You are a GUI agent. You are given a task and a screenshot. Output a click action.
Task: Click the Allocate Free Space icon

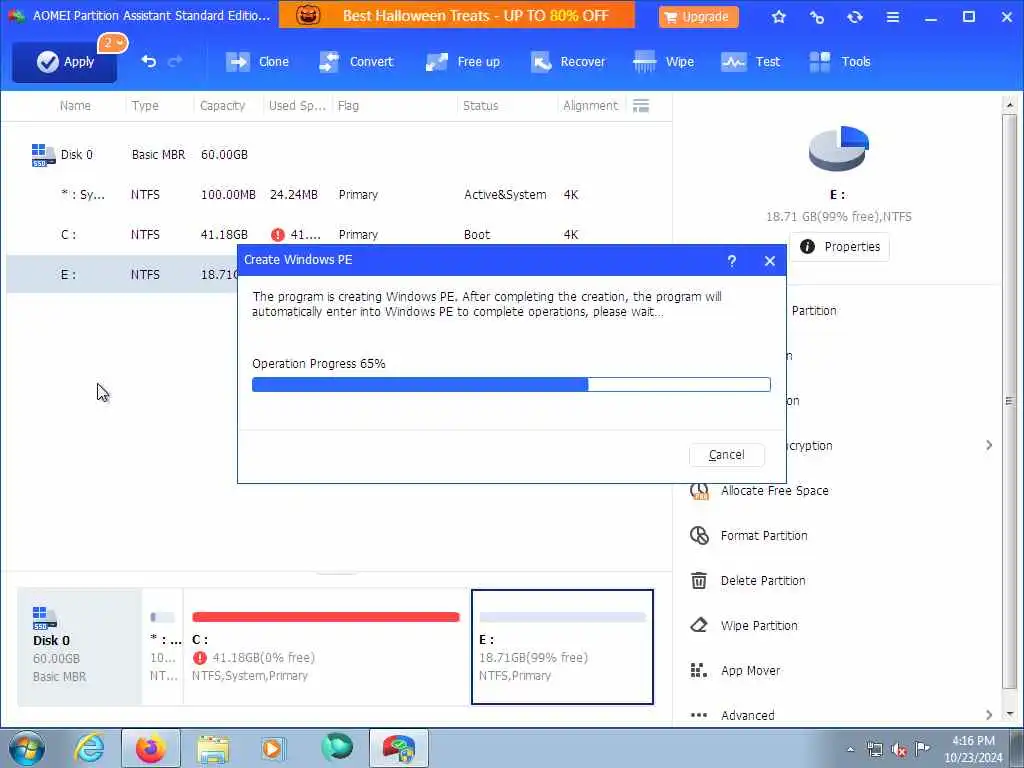coord(699,491)
